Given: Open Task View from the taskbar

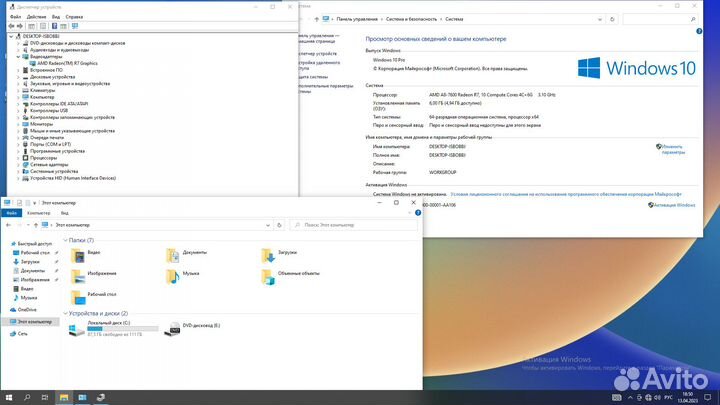Looking at the screenshot, I should pos(45,398).
